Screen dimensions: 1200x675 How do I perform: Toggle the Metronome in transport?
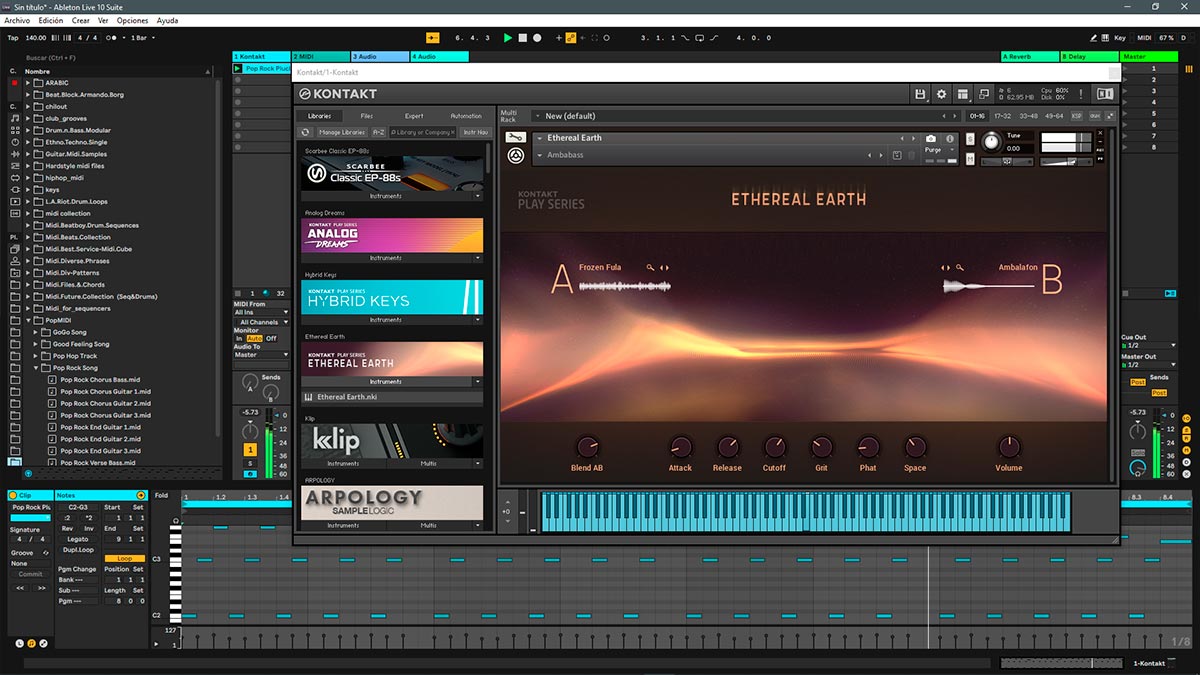tap(111, 38)
